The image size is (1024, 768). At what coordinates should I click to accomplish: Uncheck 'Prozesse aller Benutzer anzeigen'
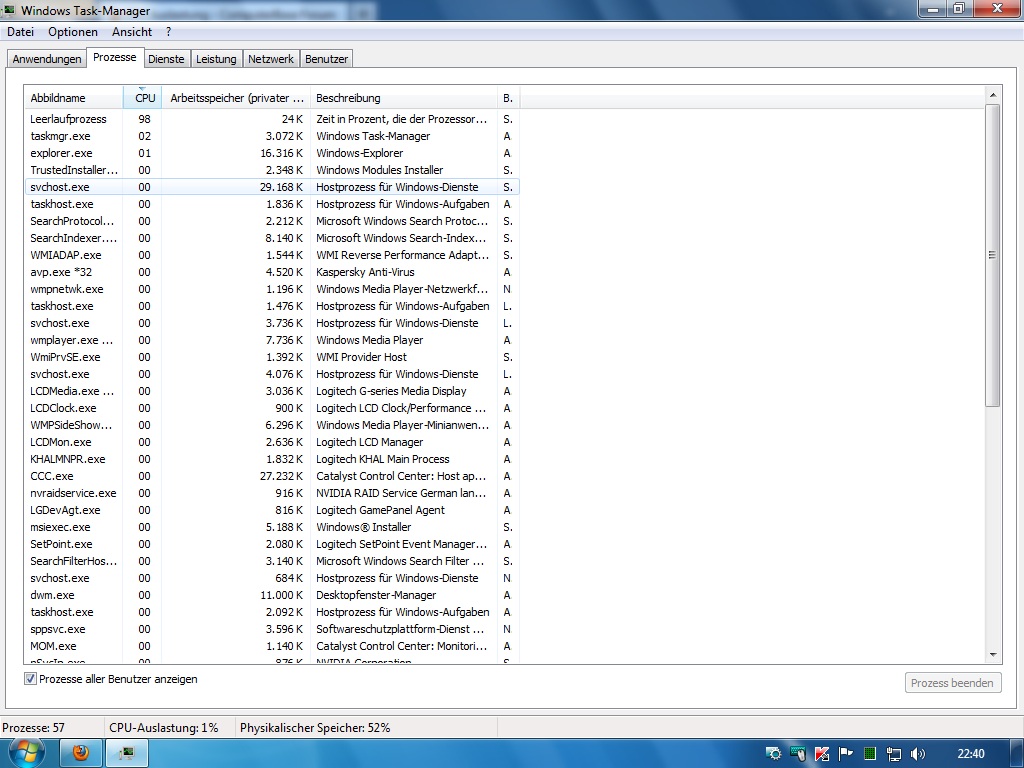[x=30, y=679]
